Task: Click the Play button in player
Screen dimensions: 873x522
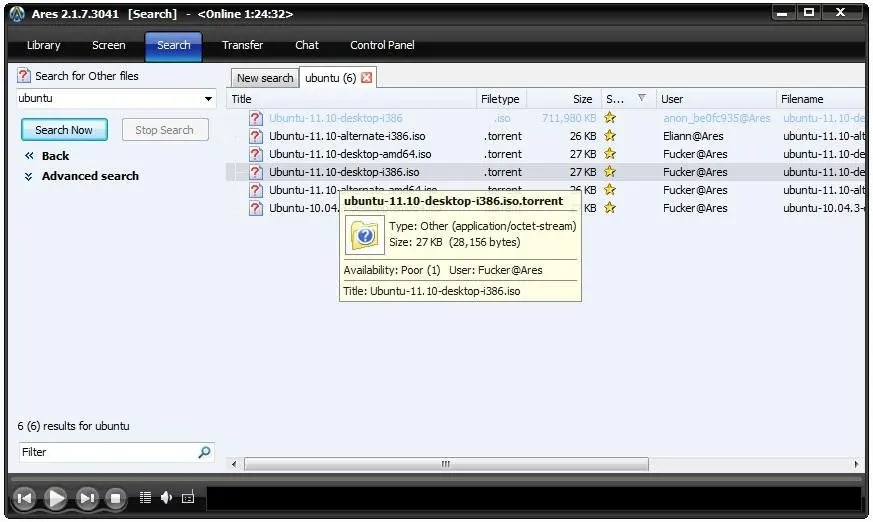Action: (55, 498)
